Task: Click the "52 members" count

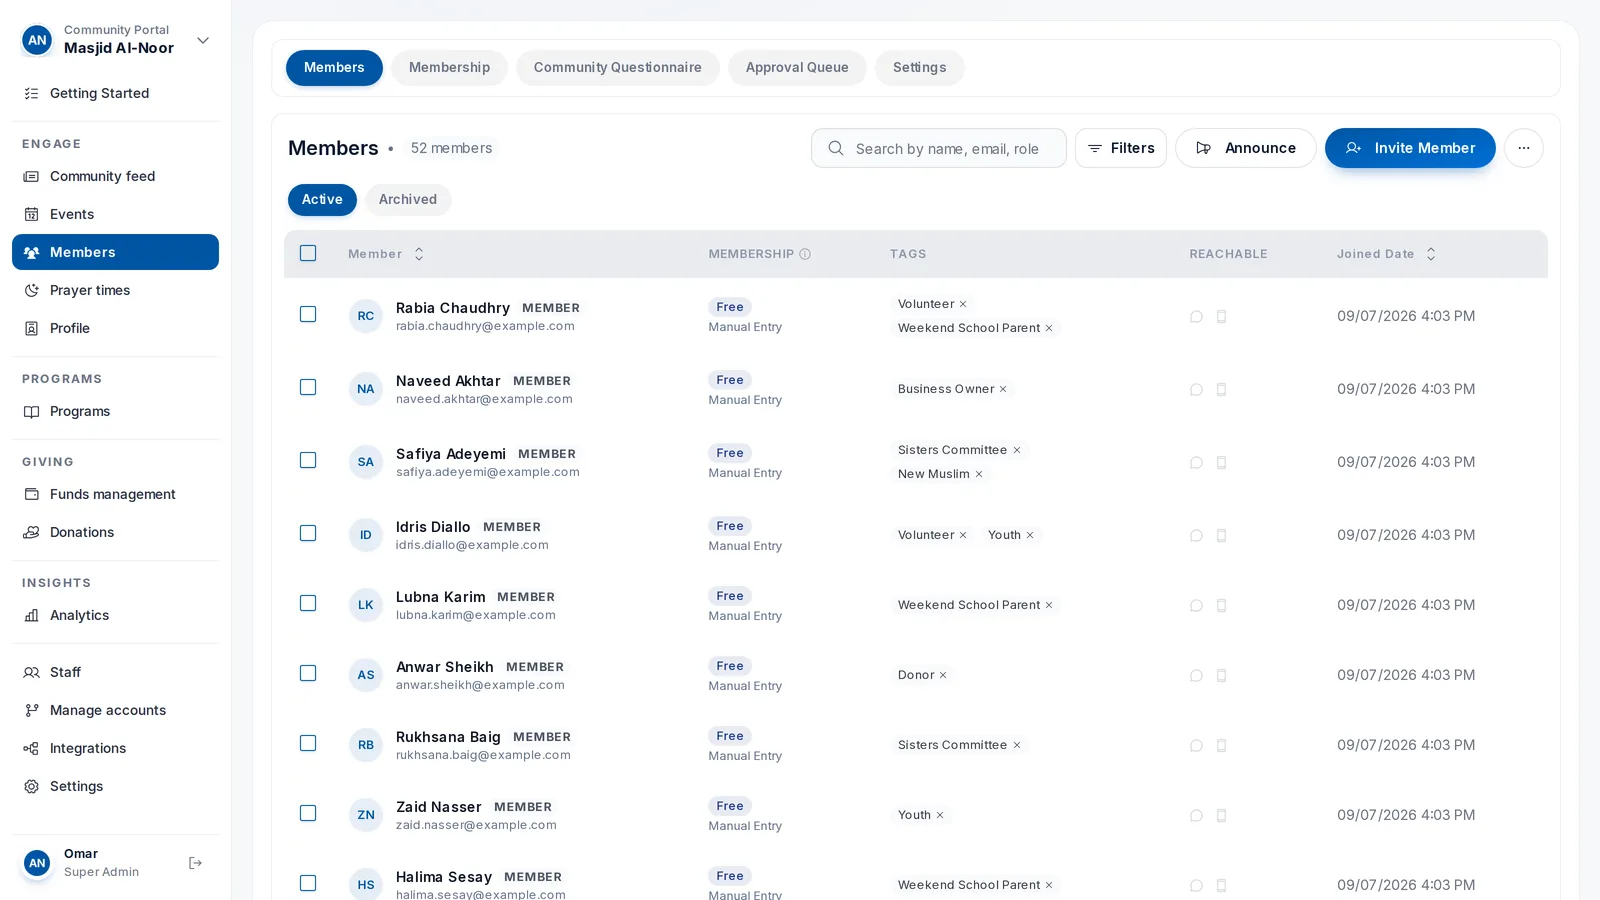Action: 451,148
